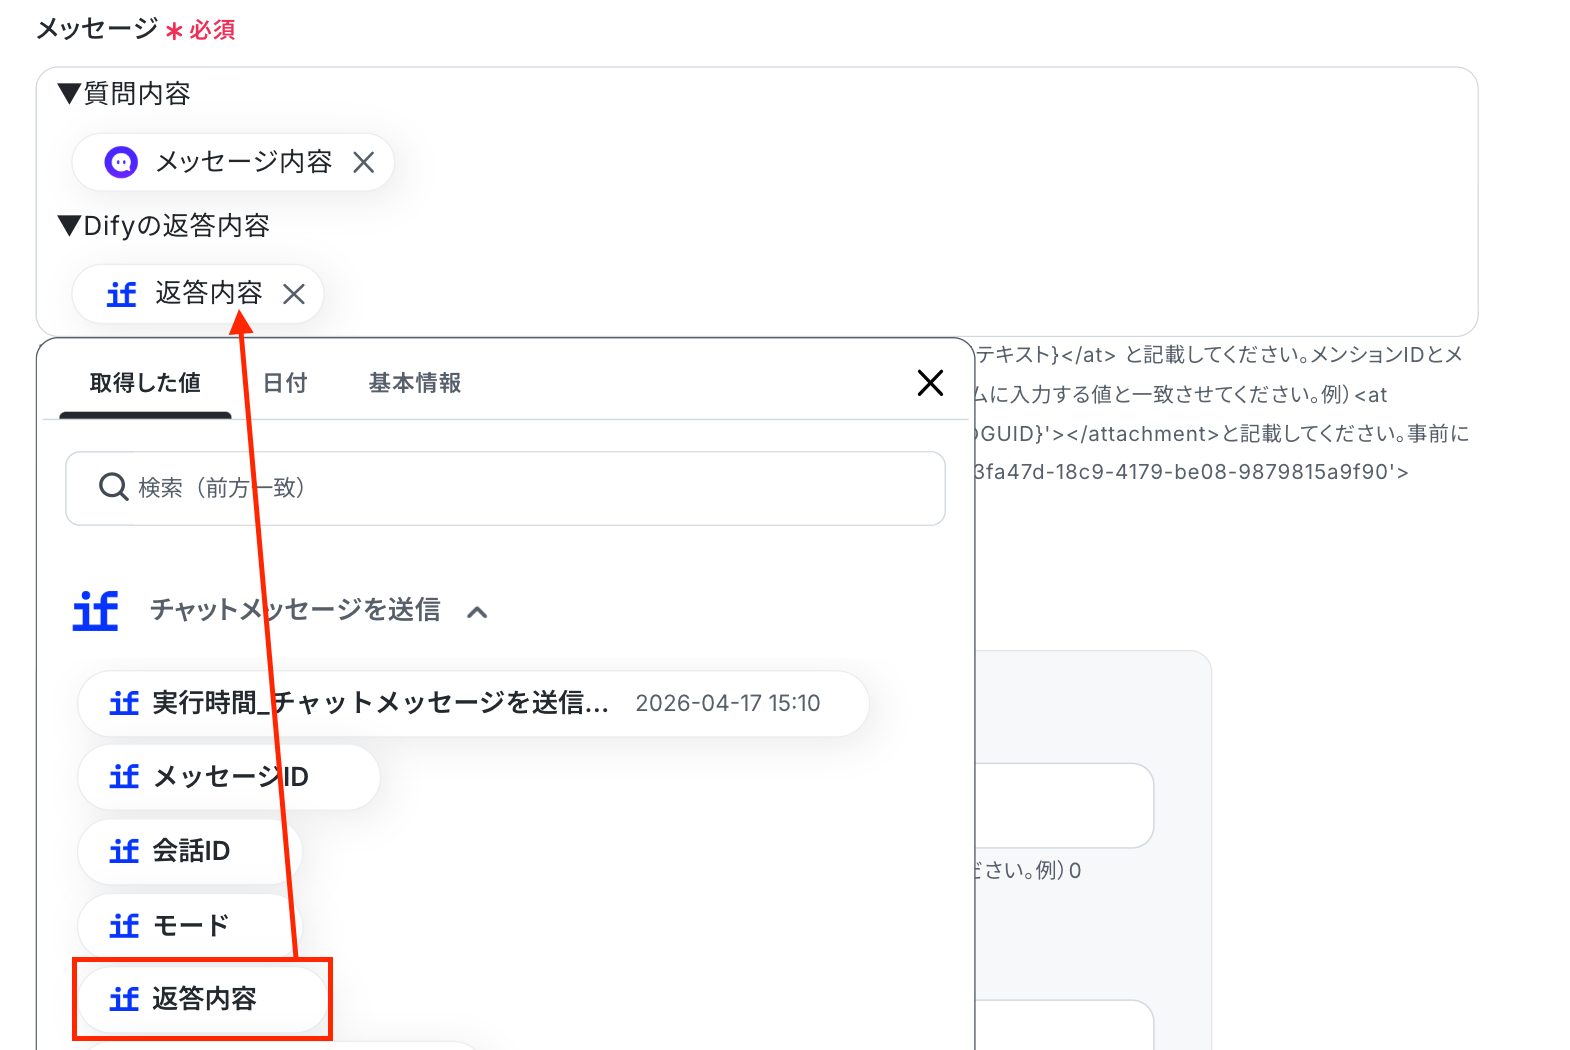This screenshot has width=1570, height=1050.
Task: Close the value picker popup
Action: point(930,382)
